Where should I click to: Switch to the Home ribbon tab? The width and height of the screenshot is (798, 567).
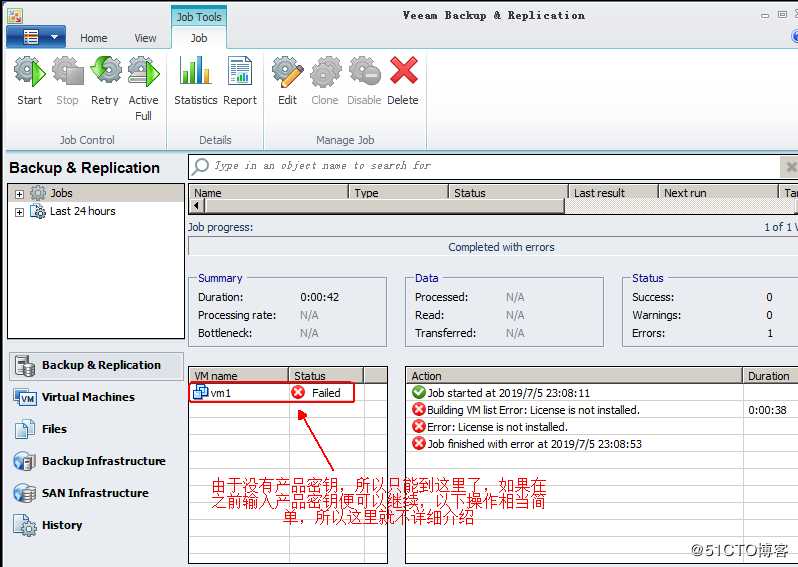[94, 38]
